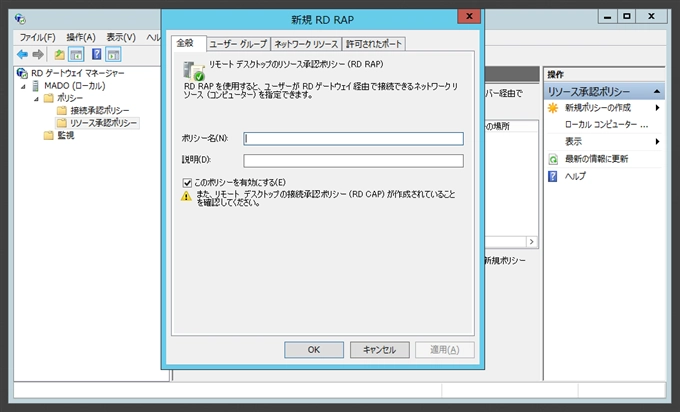
Task: Expand the 表示 submenu arrow in actions
Action: [657, 141]
